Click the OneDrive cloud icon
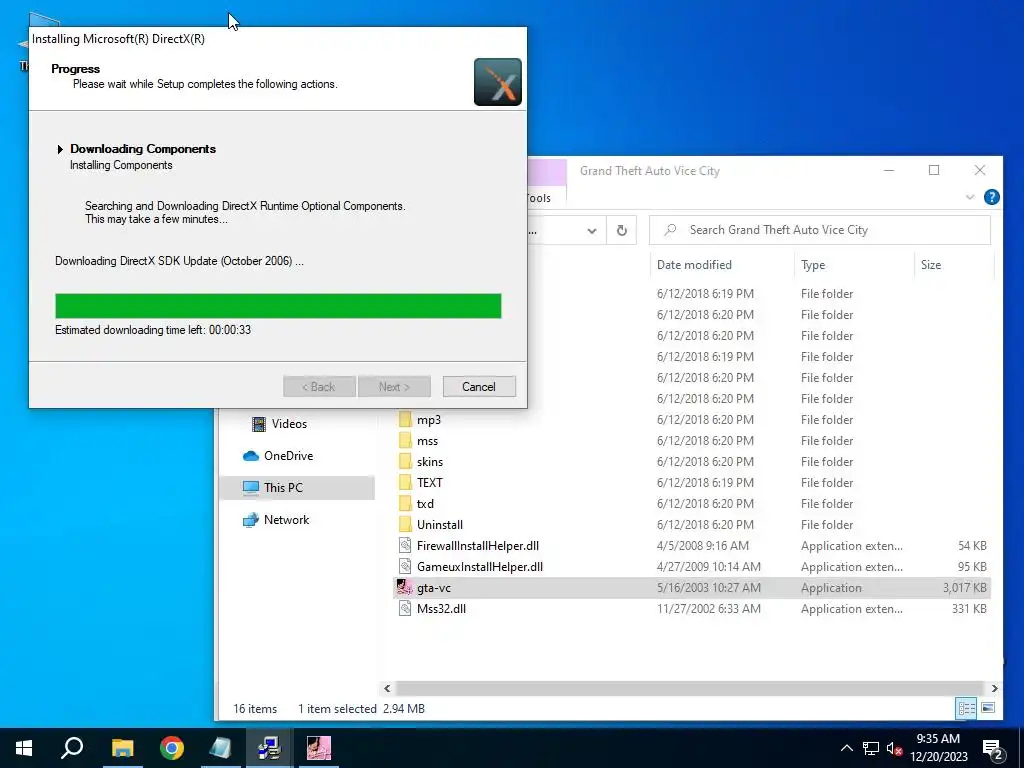 tap(251, 456)
